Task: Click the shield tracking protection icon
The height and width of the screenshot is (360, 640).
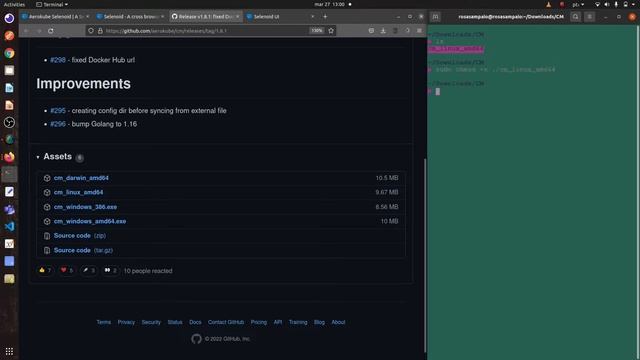Action: (x=91, y=31)
